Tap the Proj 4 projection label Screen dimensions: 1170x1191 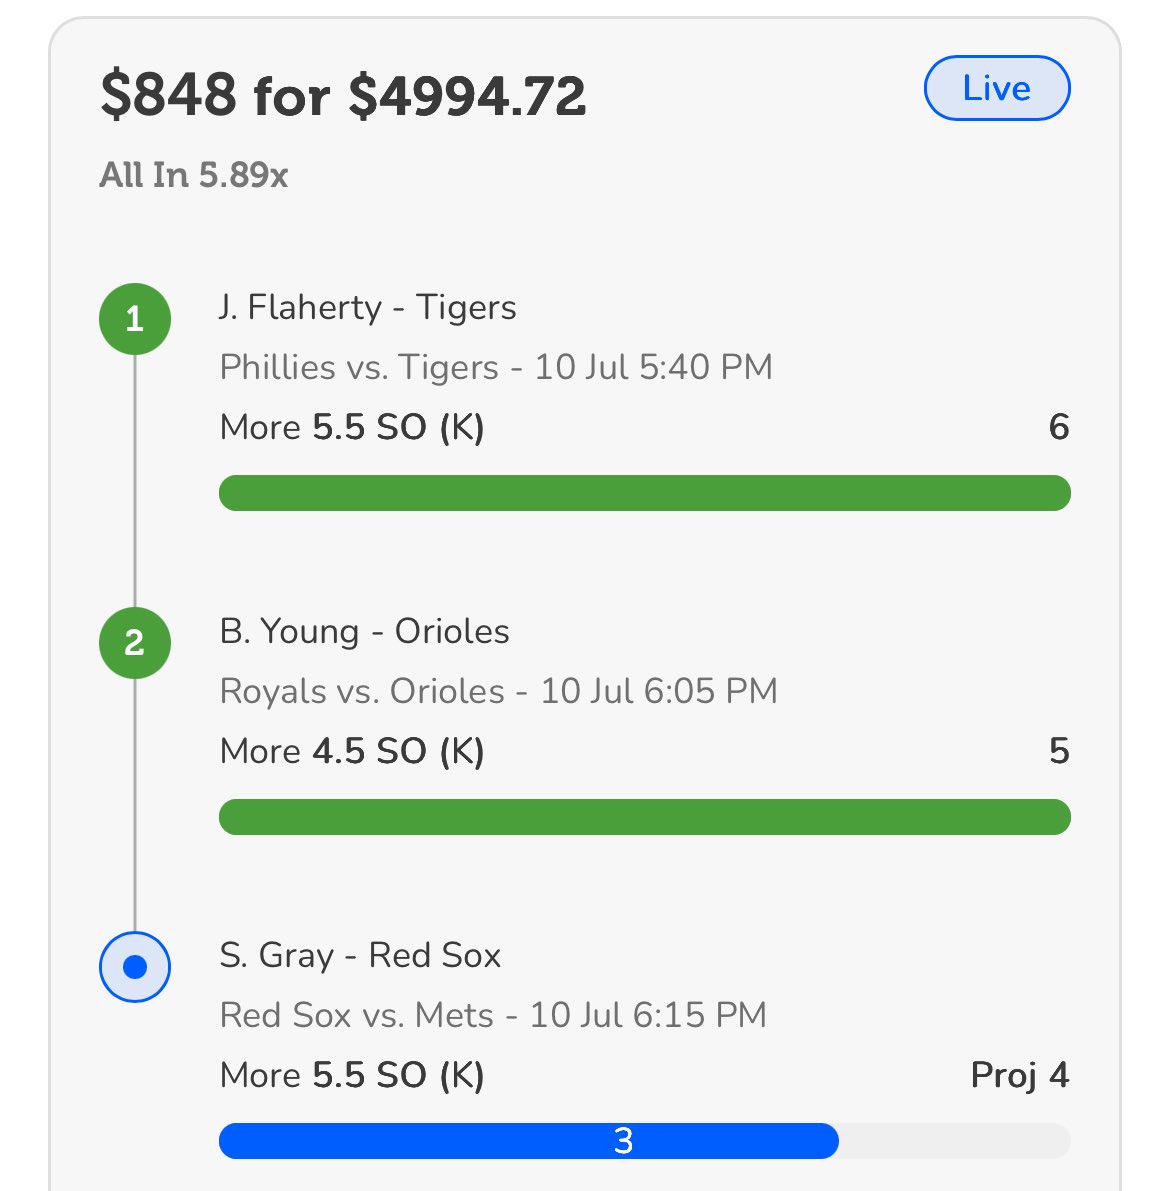1020,1076
